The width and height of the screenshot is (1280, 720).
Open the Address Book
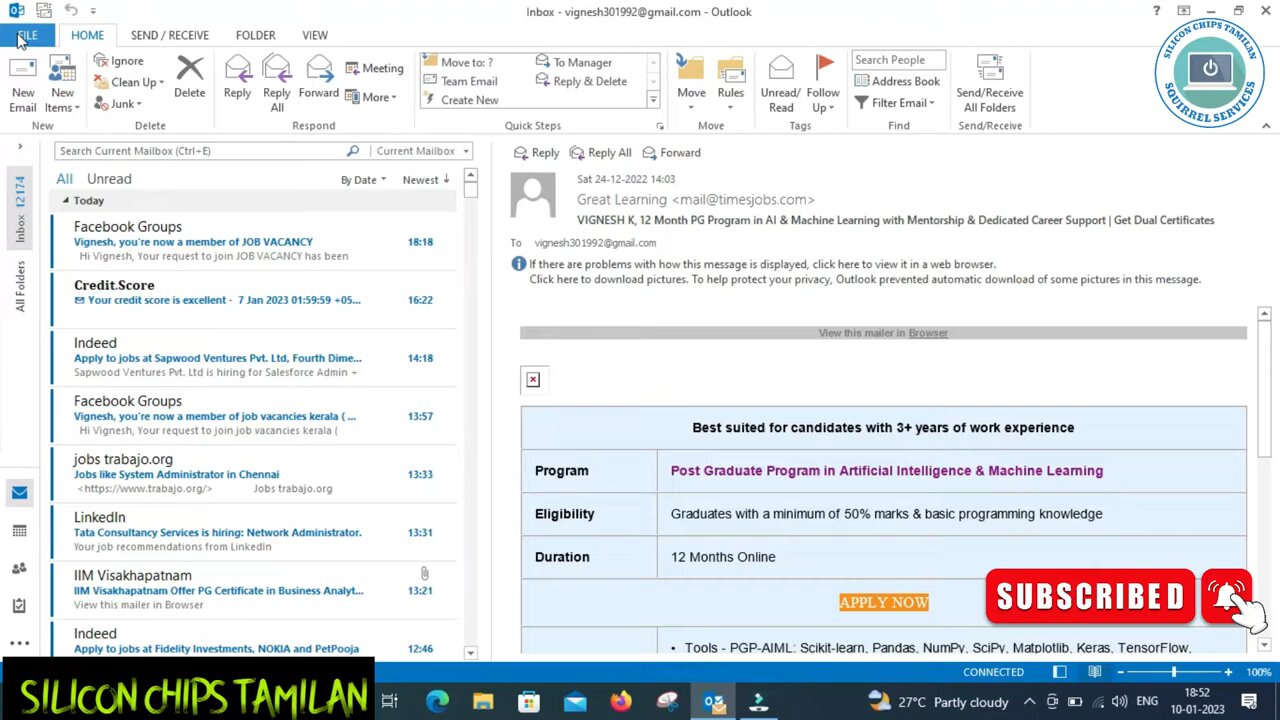[x=897, y=81]
